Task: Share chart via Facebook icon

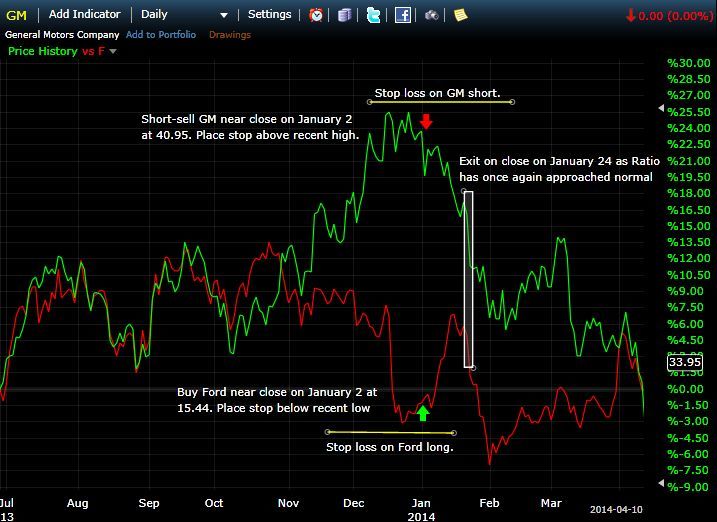Action: pos(402,15)
